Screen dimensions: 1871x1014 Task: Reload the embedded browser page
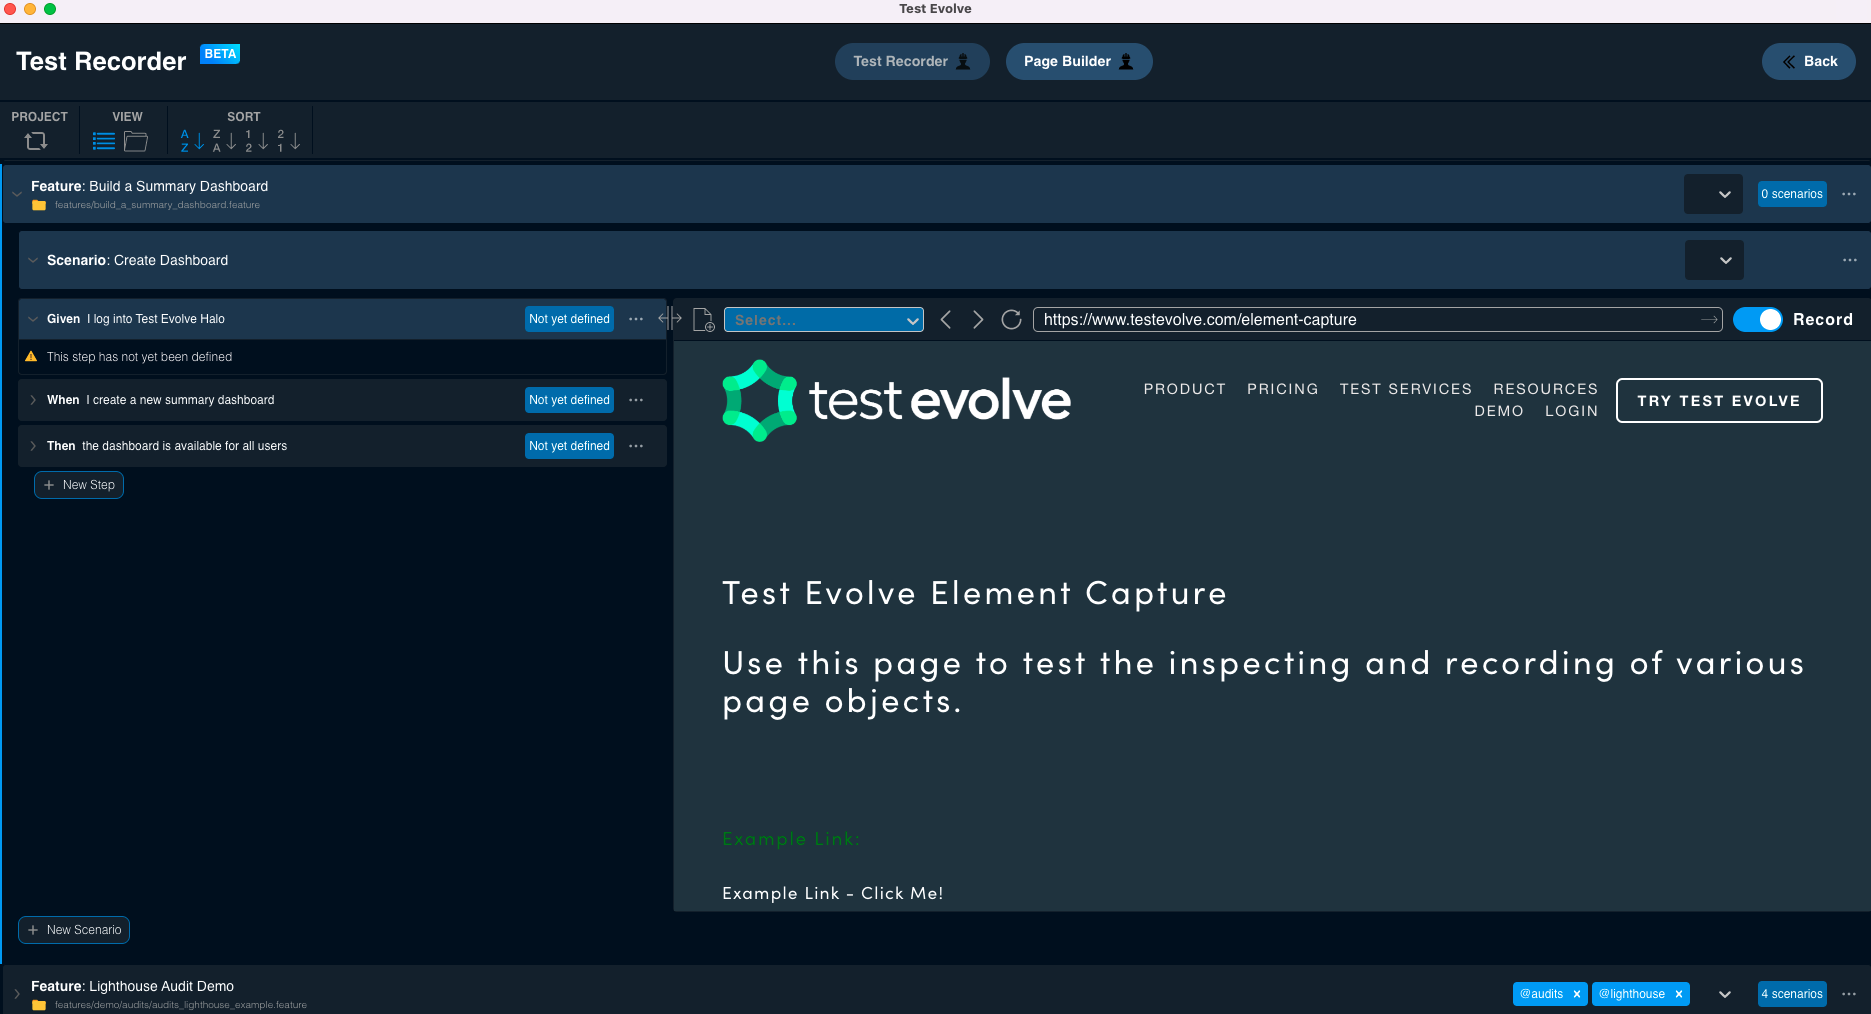point(1012,320)
